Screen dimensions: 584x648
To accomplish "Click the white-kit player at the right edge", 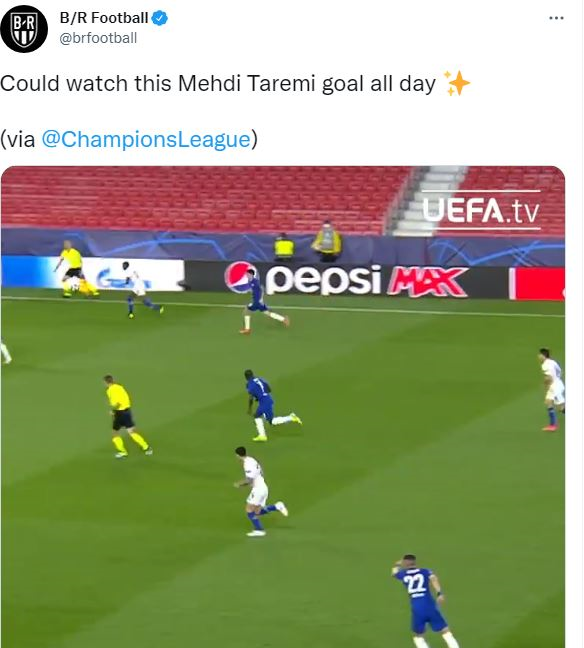I will tap(551, 389).
